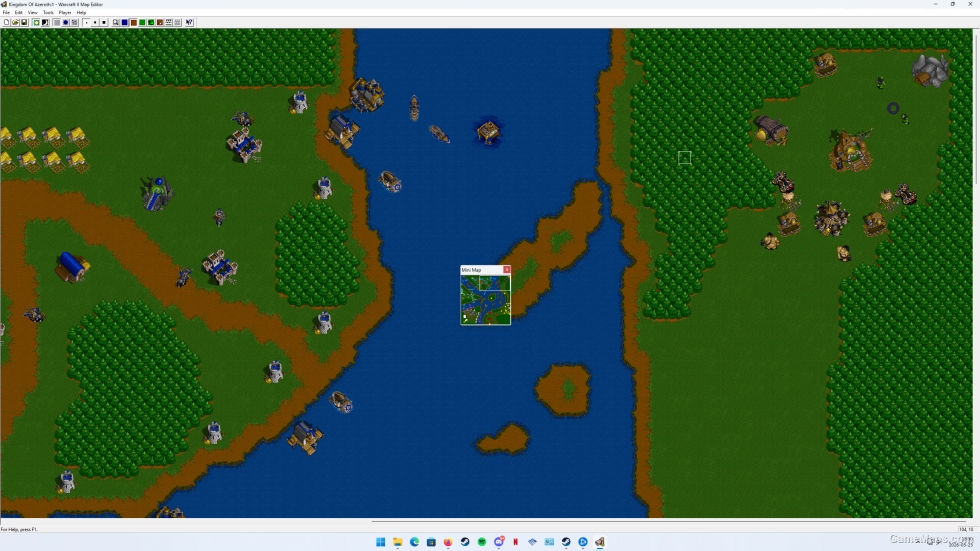
Task: Create a new map with toolbar icon
Action: point(6,22)
